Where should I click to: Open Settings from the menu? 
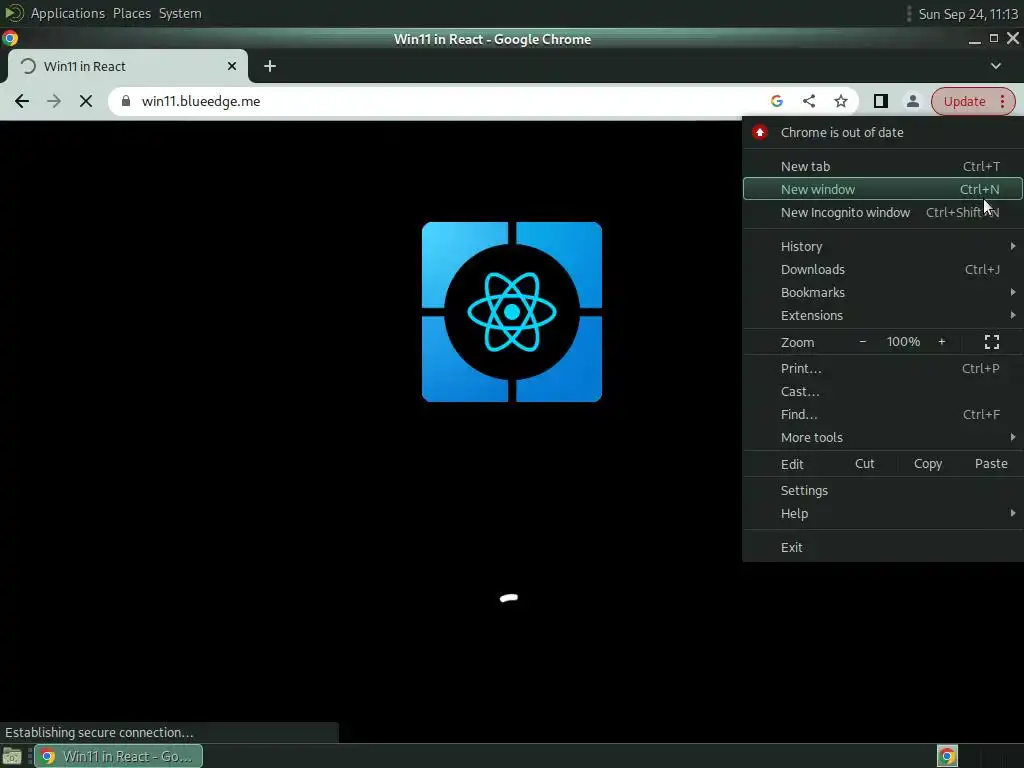coord(883,490)
